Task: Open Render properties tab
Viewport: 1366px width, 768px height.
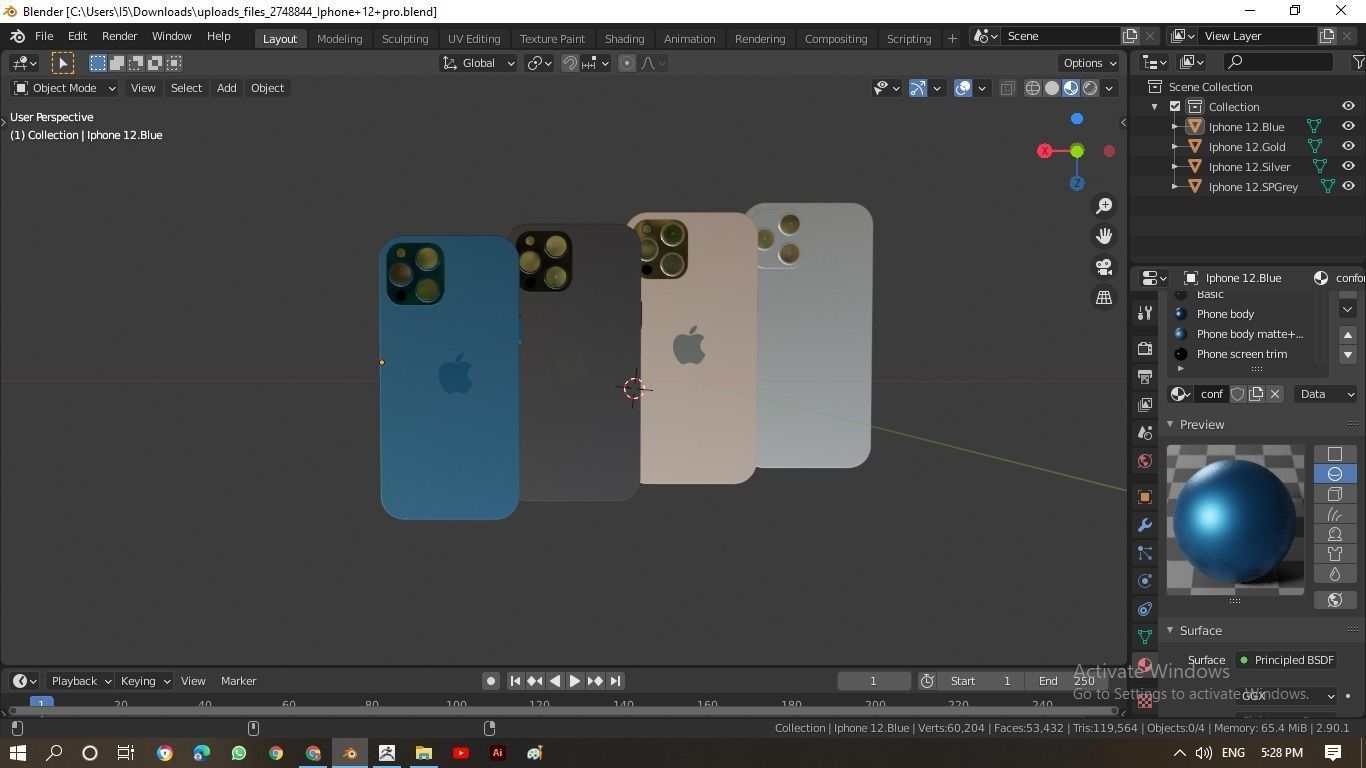Action: point(1145,349)
